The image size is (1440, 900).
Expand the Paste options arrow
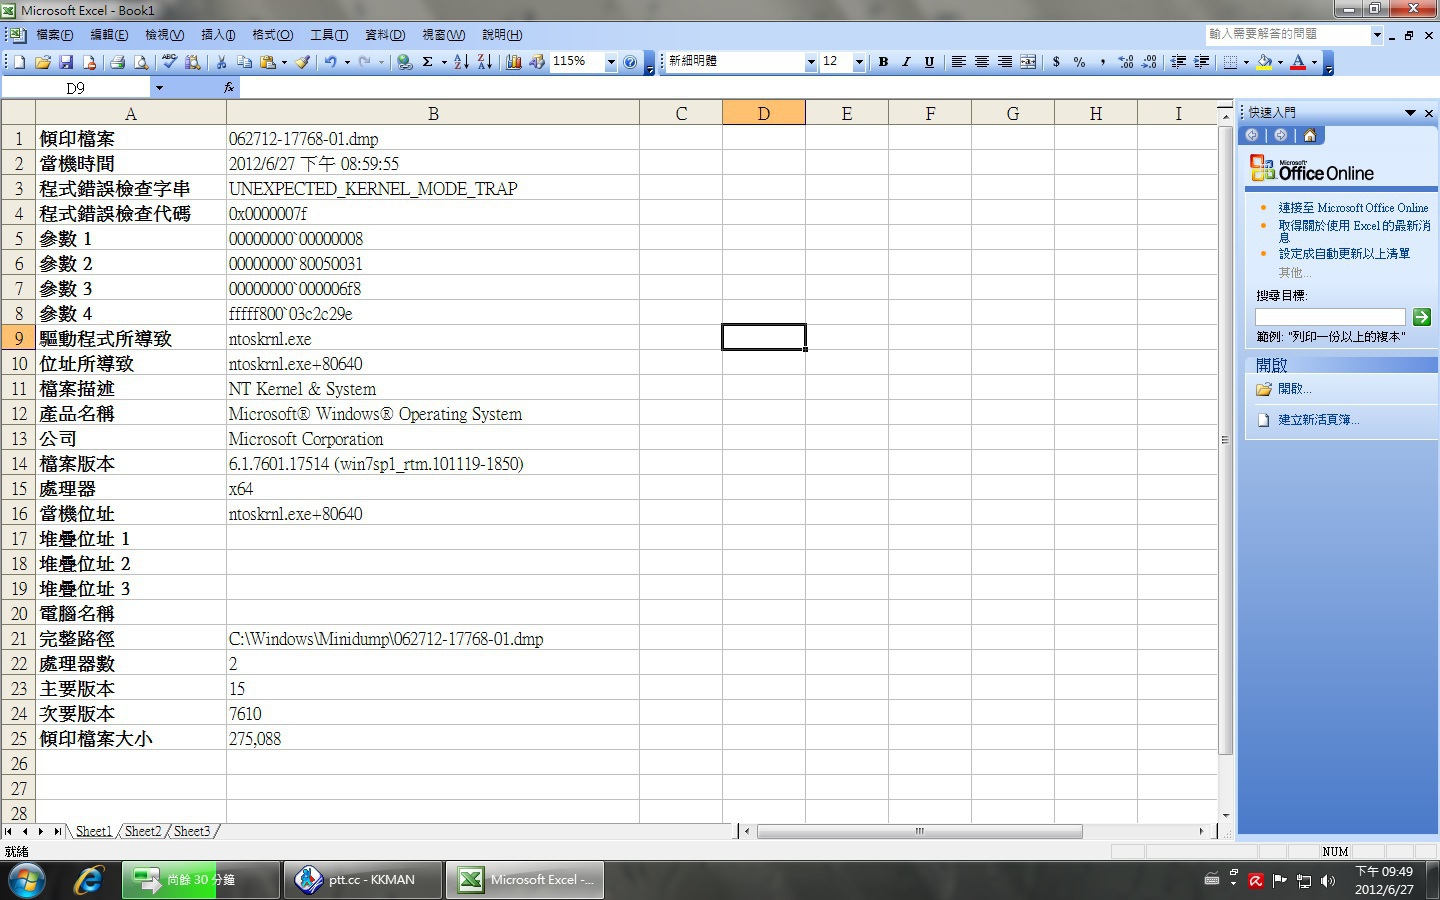click(x=284, y=62)
